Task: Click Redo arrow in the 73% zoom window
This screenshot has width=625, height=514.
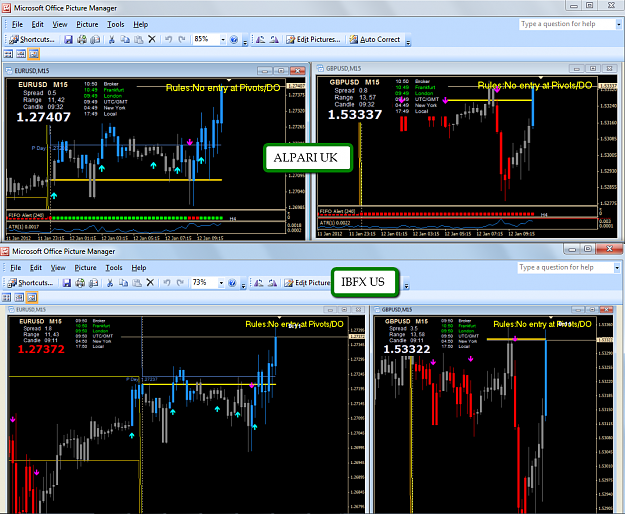Action: (x=180, y=283)
